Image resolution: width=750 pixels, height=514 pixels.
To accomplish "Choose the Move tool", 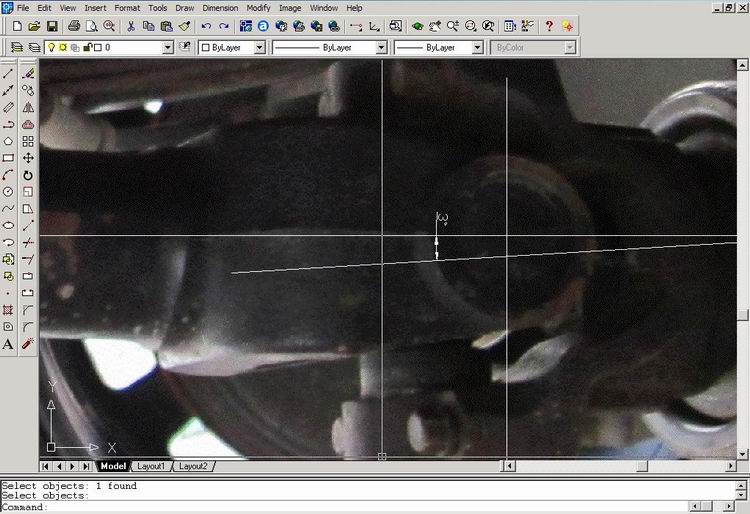I will click(28, 158).
